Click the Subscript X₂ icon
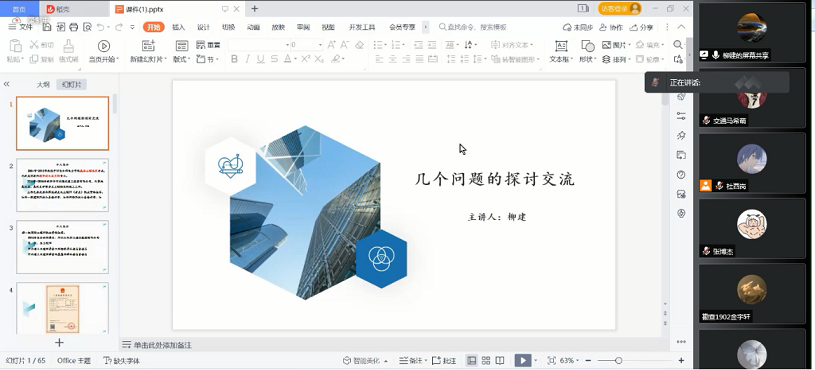 [x=319, y=59]
